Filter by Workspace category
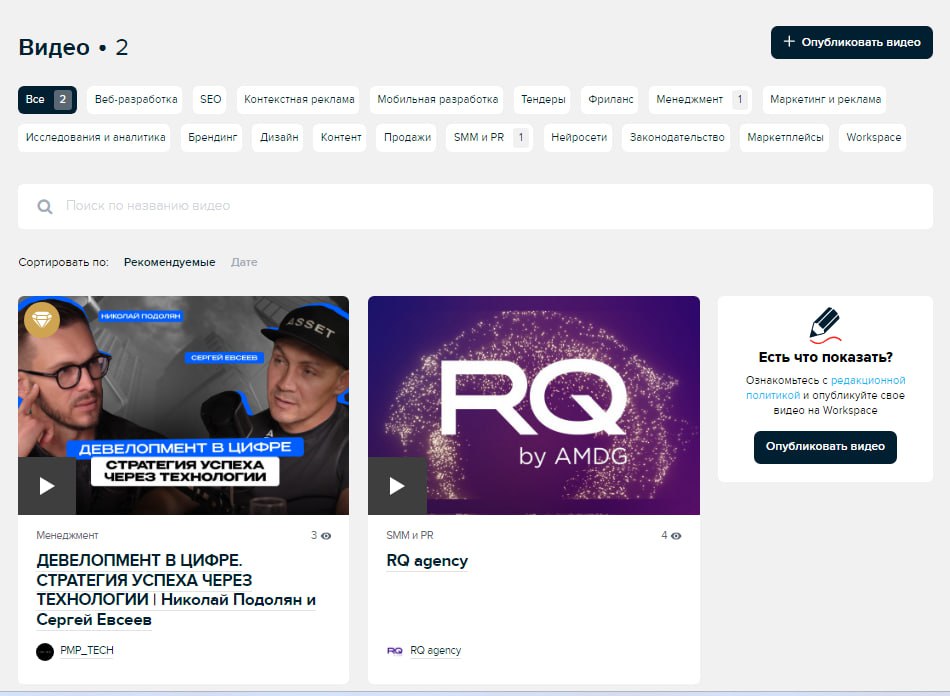950x696 pixels. [873, 138]
